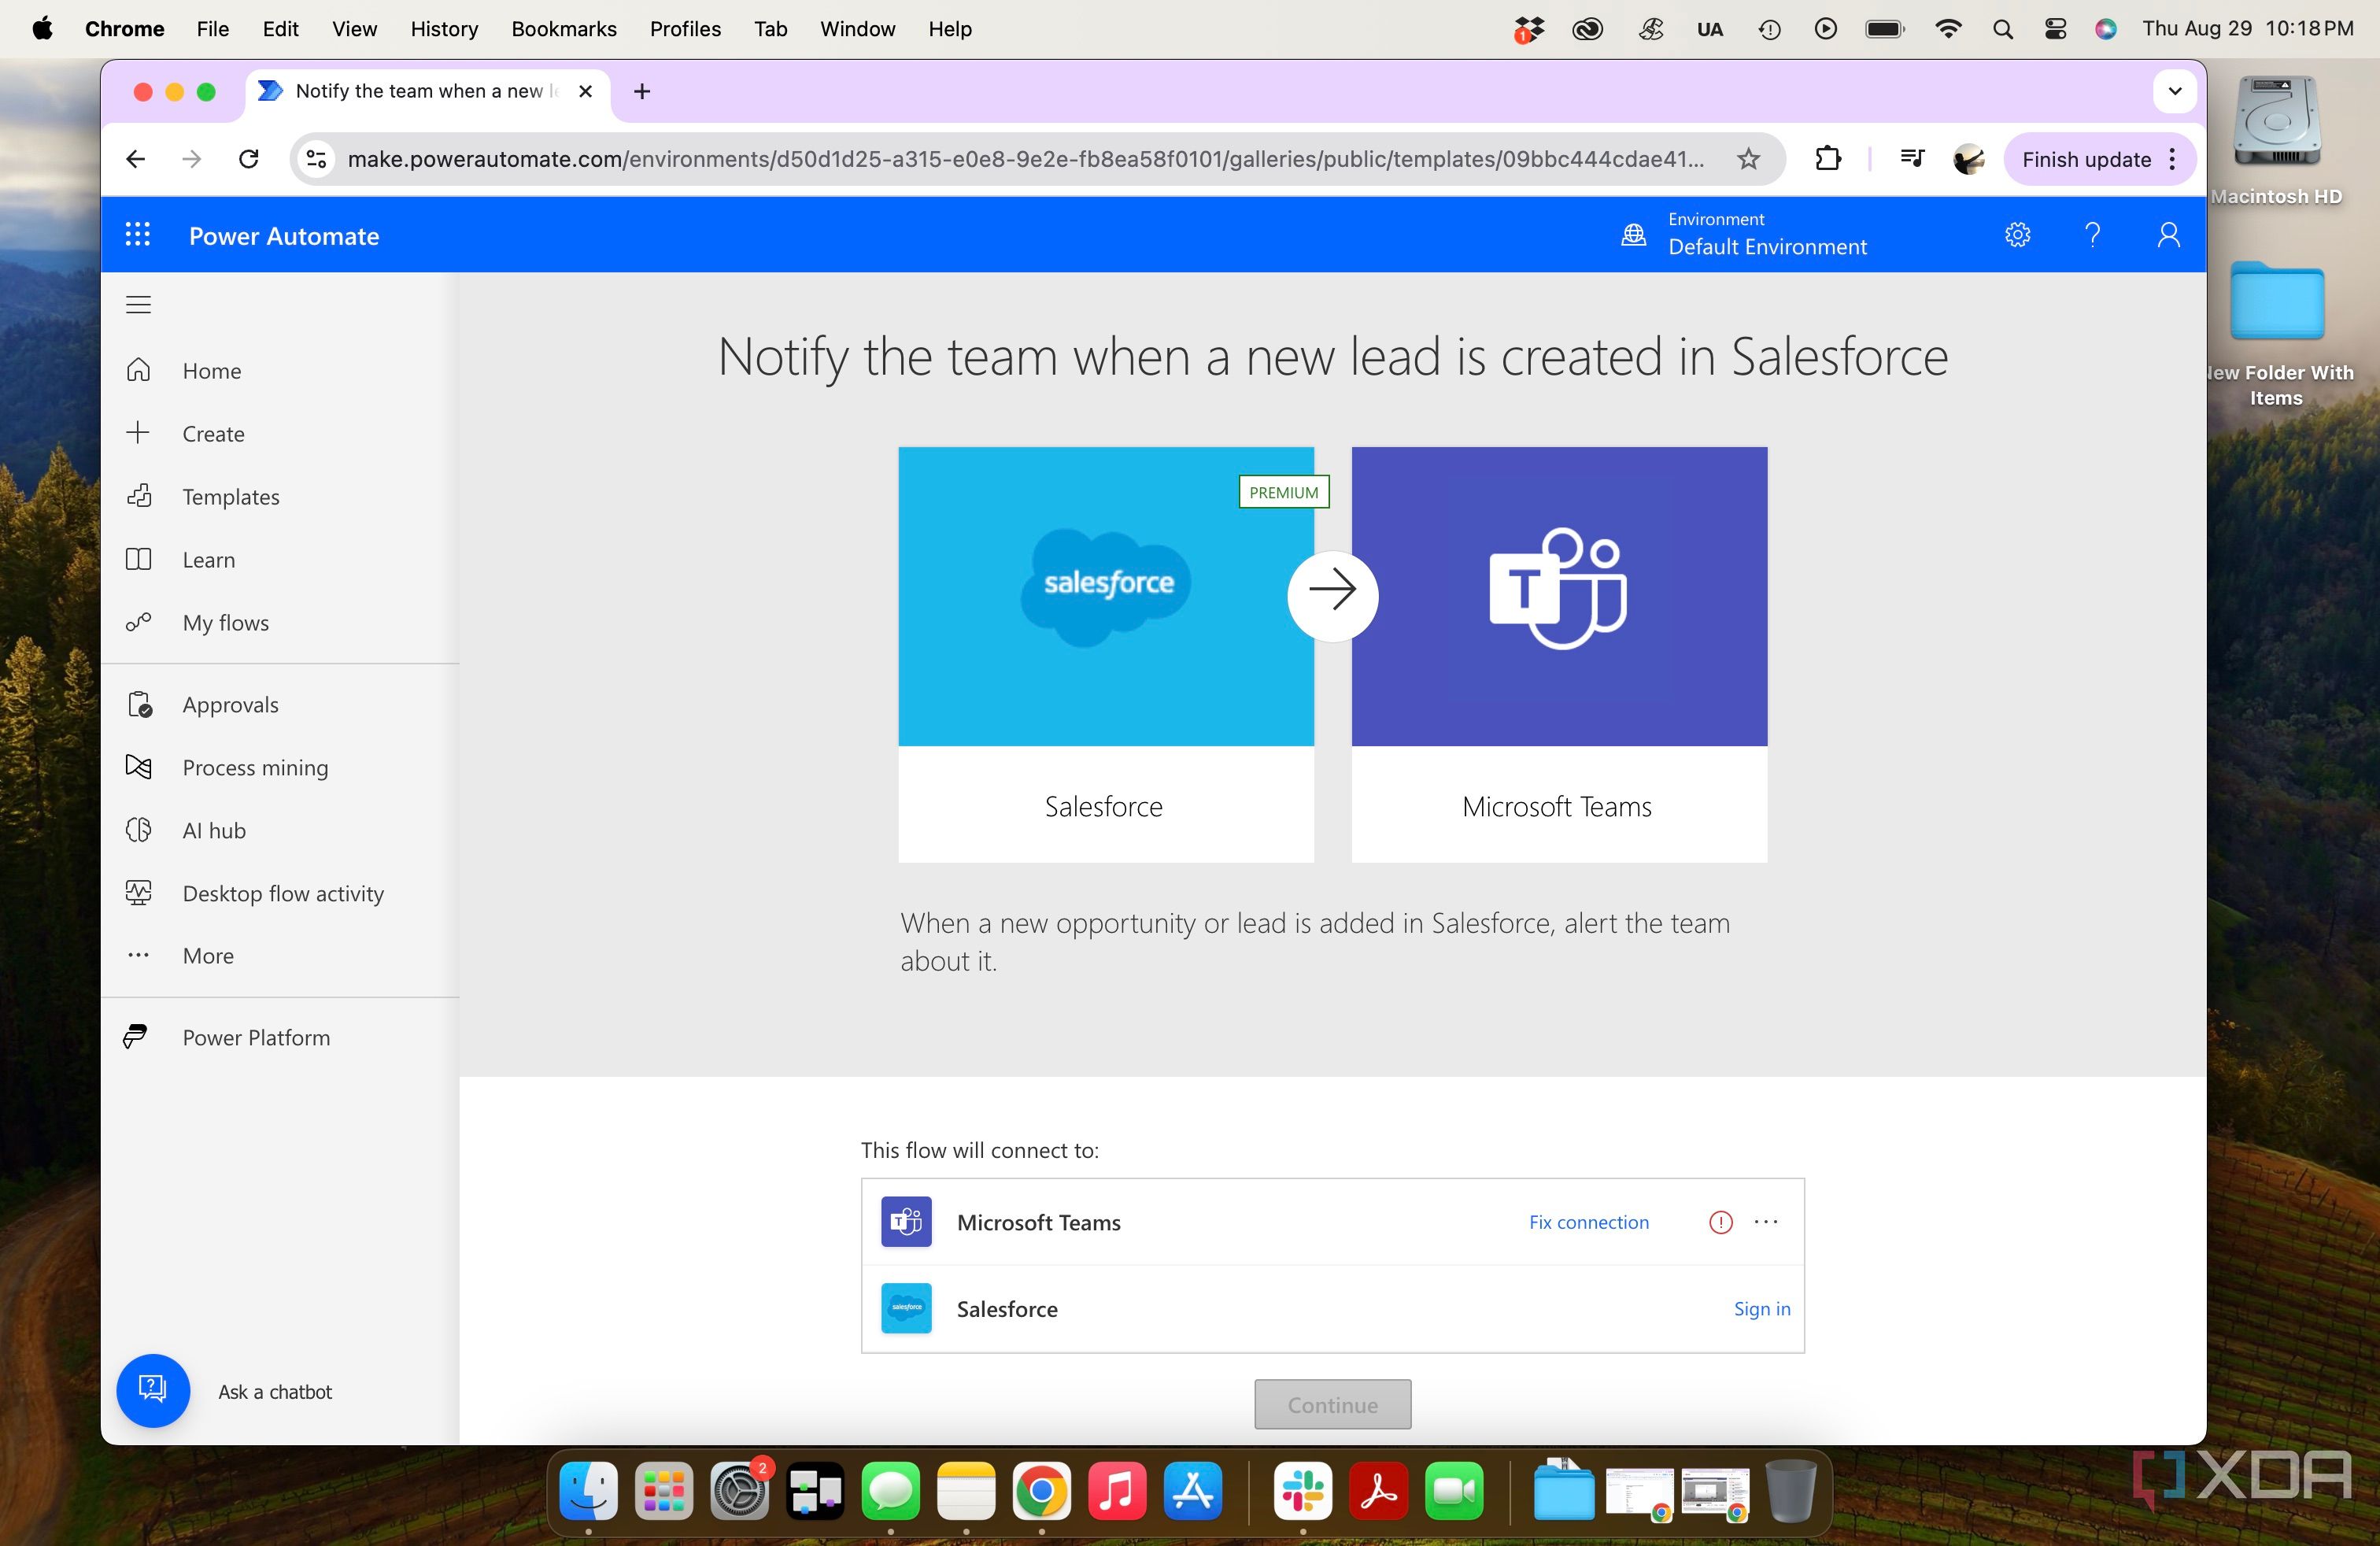Collapse the left navigation hamburger menu
This screenshot has width=2380, height=1546.
pyautogui.click(x=138, y=304)
